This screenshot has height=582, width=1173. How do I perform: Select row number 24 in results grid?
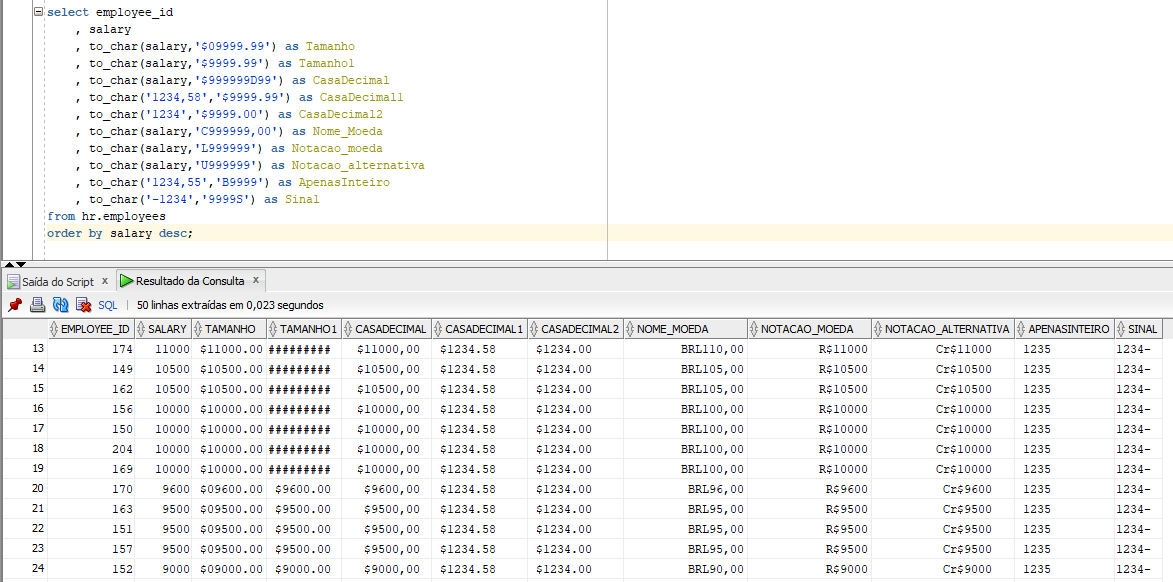pos(24,569)
